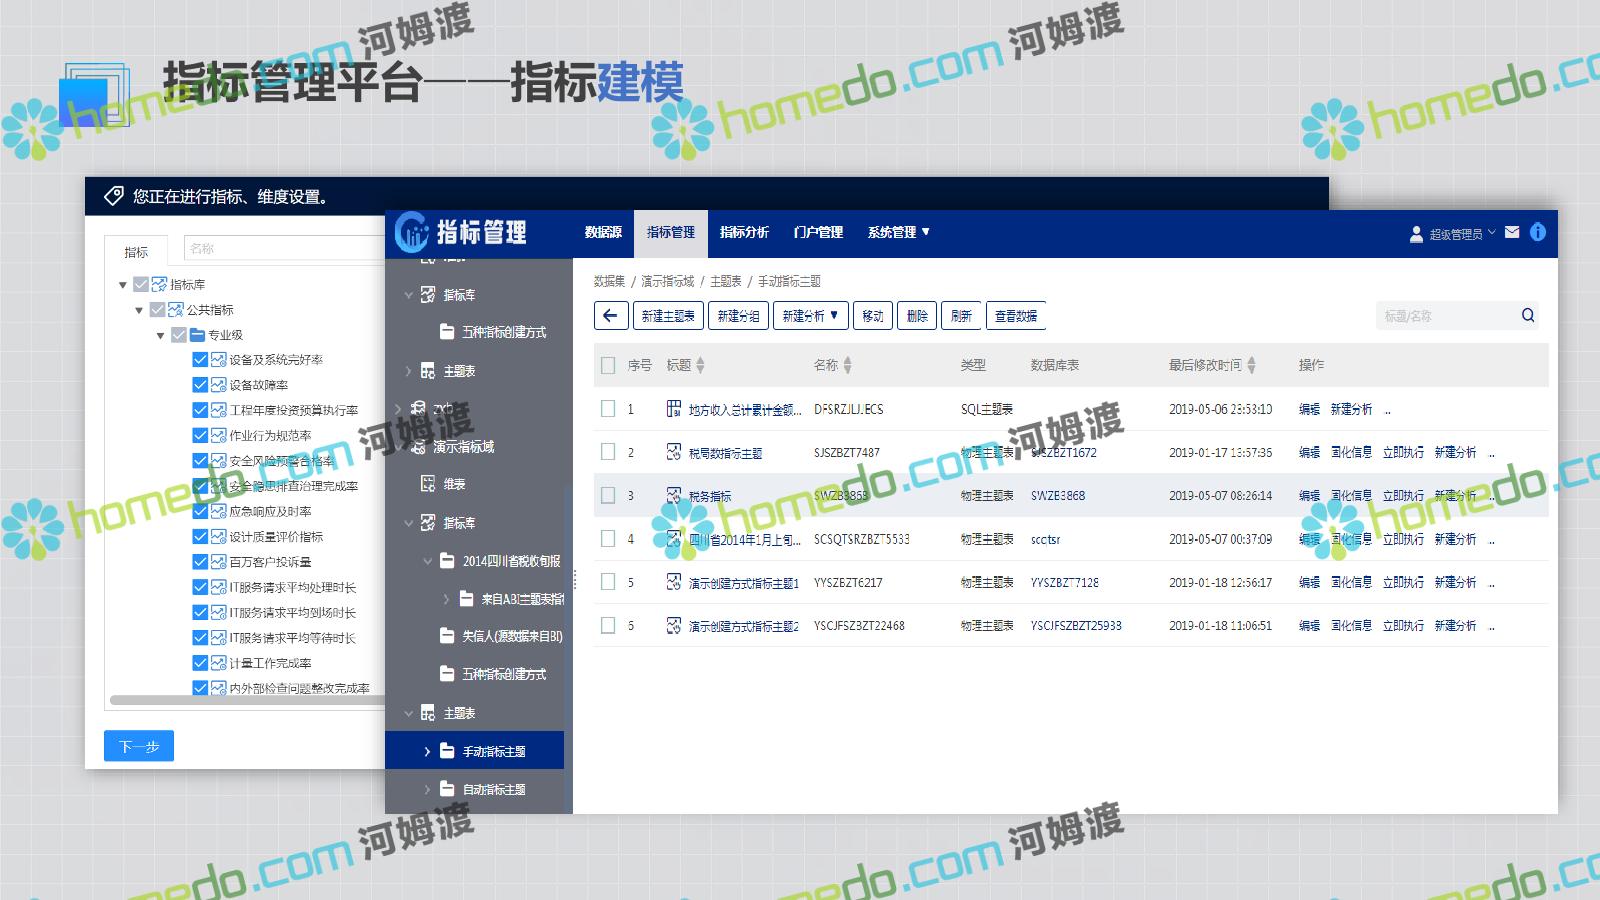Click the sort arrows on 最后修改时间 column
This screenshot has height=900, width=1600.
(x=1251, y=365)
